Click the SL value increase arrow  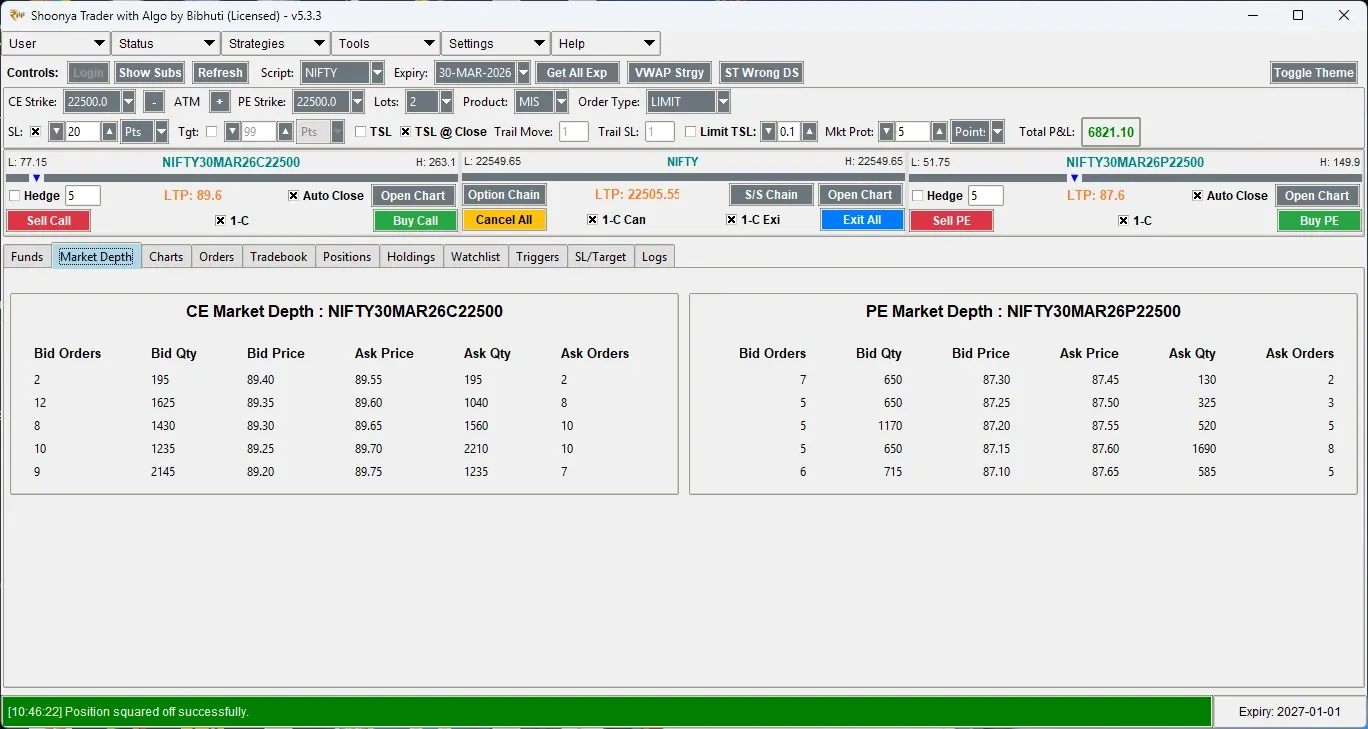(109, 132)
